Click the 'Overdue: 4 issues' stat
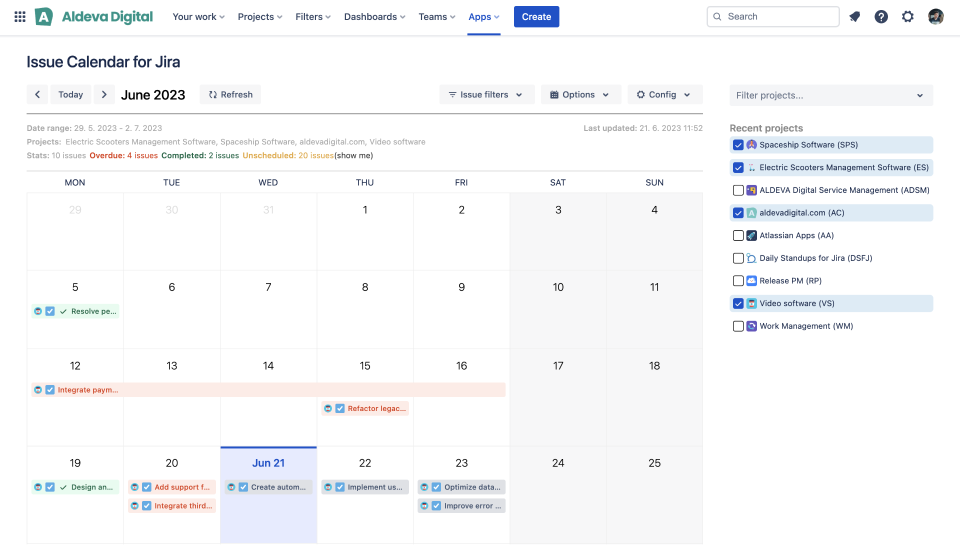This screenshot has height=545, width=960. (x=124, y=156)
